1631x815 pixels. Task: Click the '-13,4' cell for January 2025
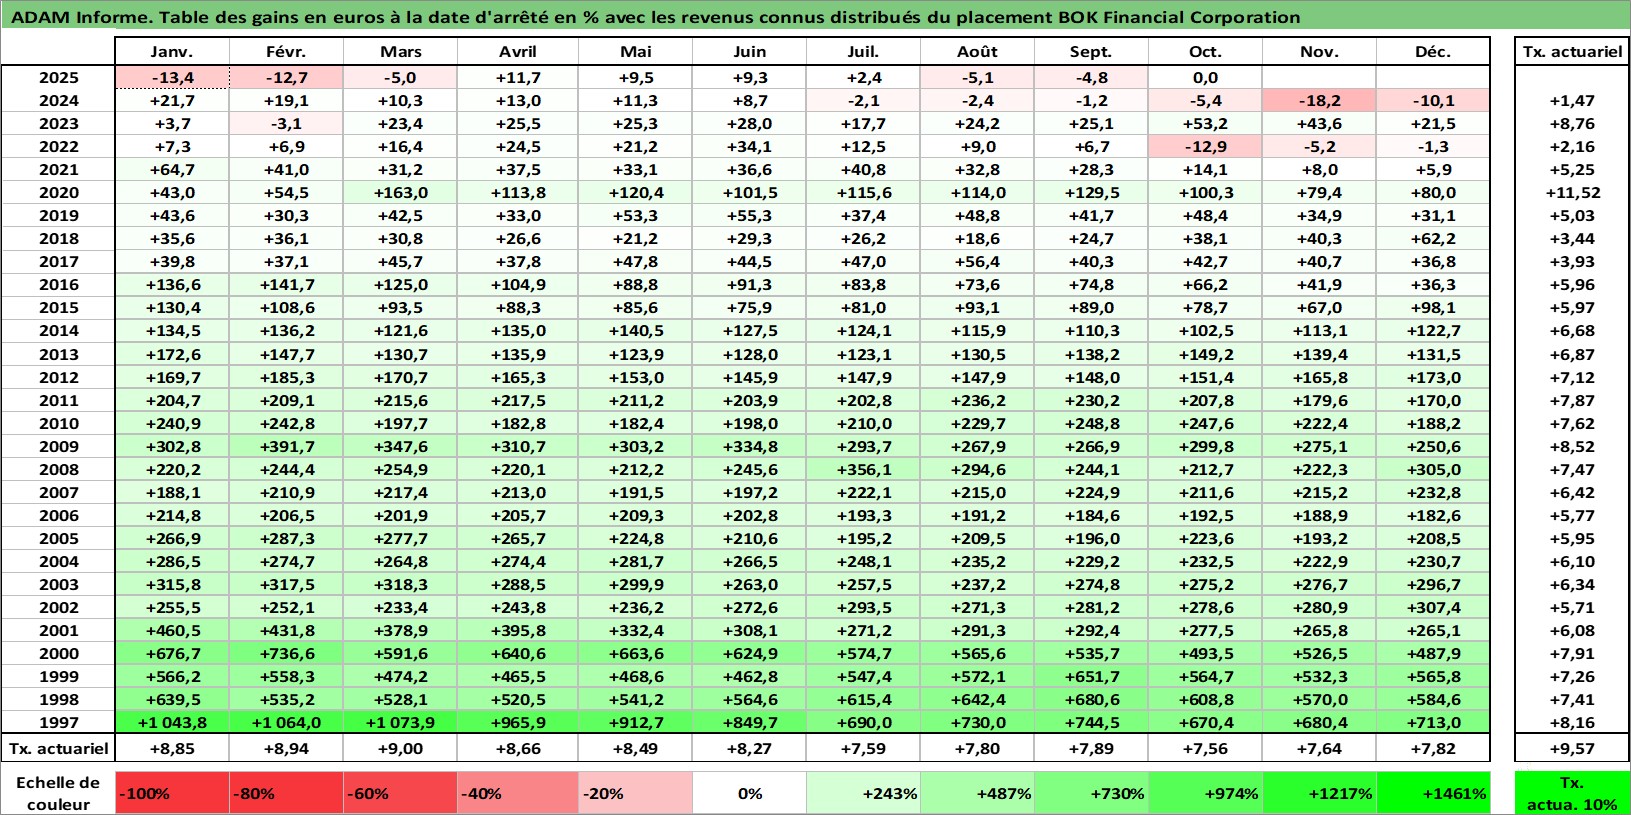pos(172,78)
